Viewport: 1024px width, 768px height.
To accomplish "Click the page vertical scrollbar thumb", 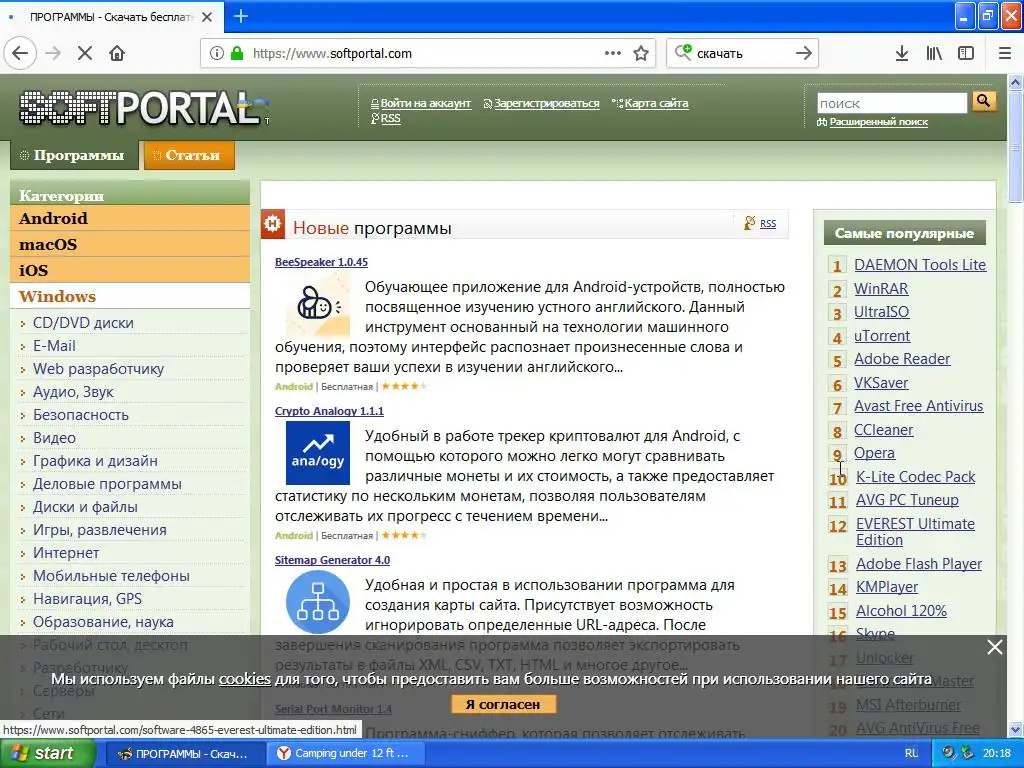I will tap(1016, 147).
